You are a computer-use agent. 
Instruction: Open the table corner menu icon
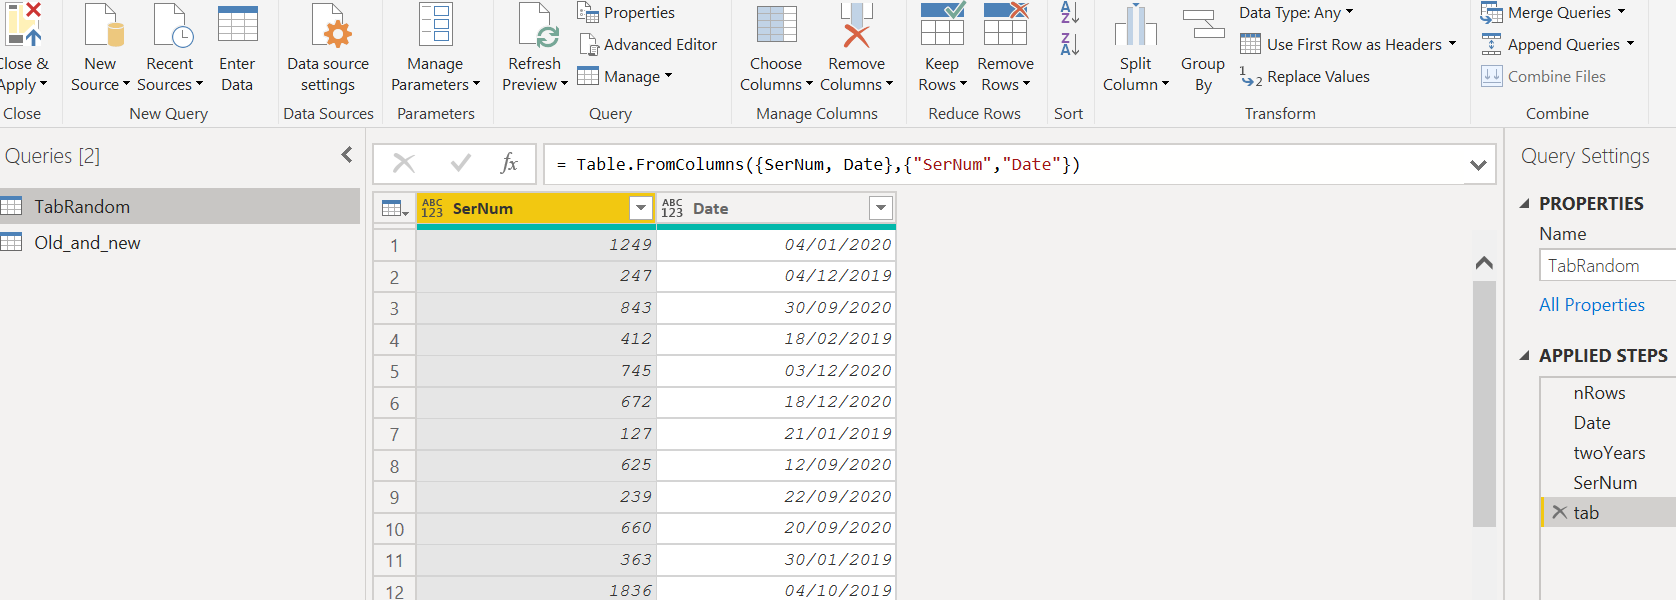[395, 208]
